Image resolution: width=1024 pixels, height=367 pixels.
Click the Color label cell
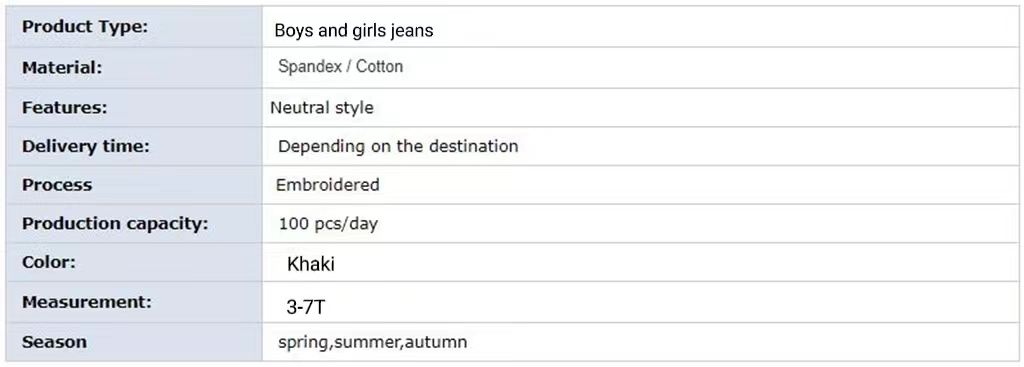pos(134,263)
